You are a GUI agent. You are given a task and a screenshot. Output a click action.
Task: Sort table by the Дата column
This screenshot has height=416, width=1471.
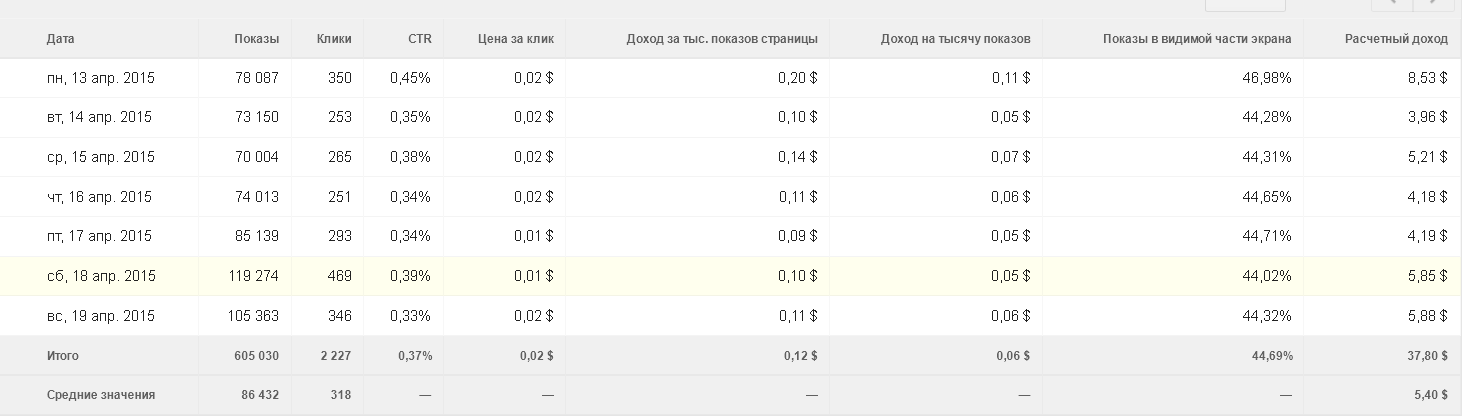pyautogui.click(x=61, y=39)
